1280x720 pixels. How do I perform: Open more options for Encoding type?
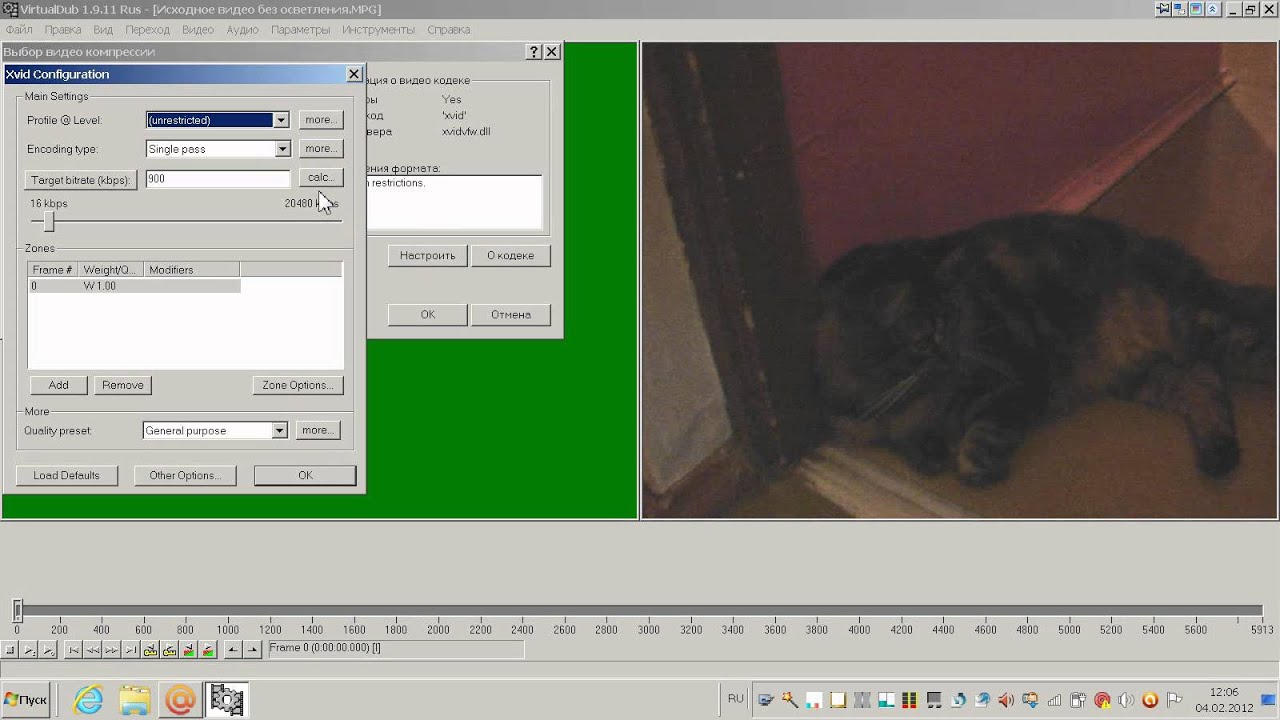(320, 149)
